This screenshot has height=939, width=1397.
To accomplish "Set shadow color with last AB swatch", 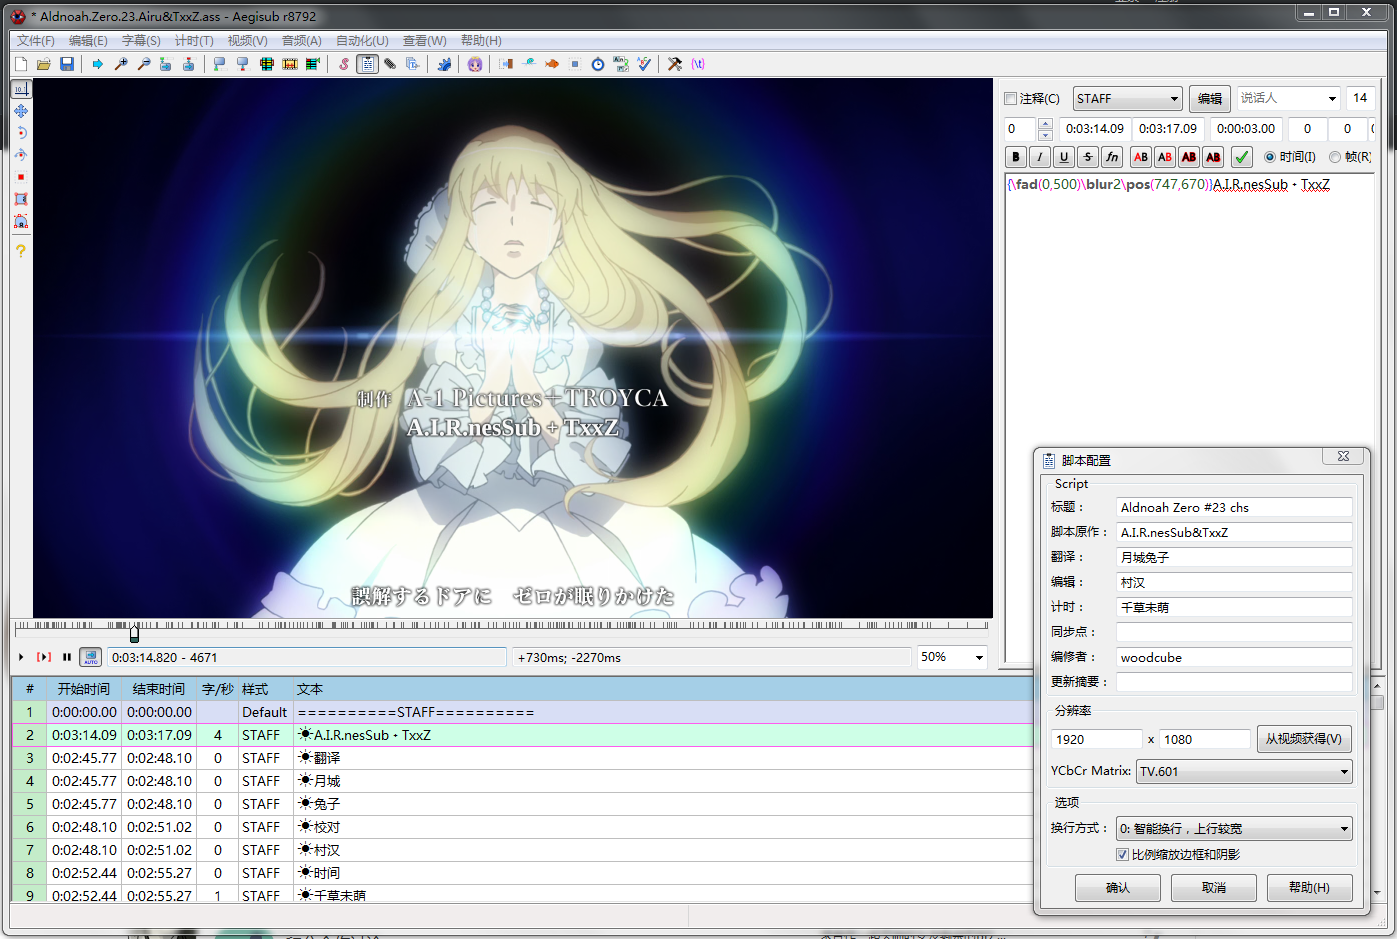I will pos(1213,157).
